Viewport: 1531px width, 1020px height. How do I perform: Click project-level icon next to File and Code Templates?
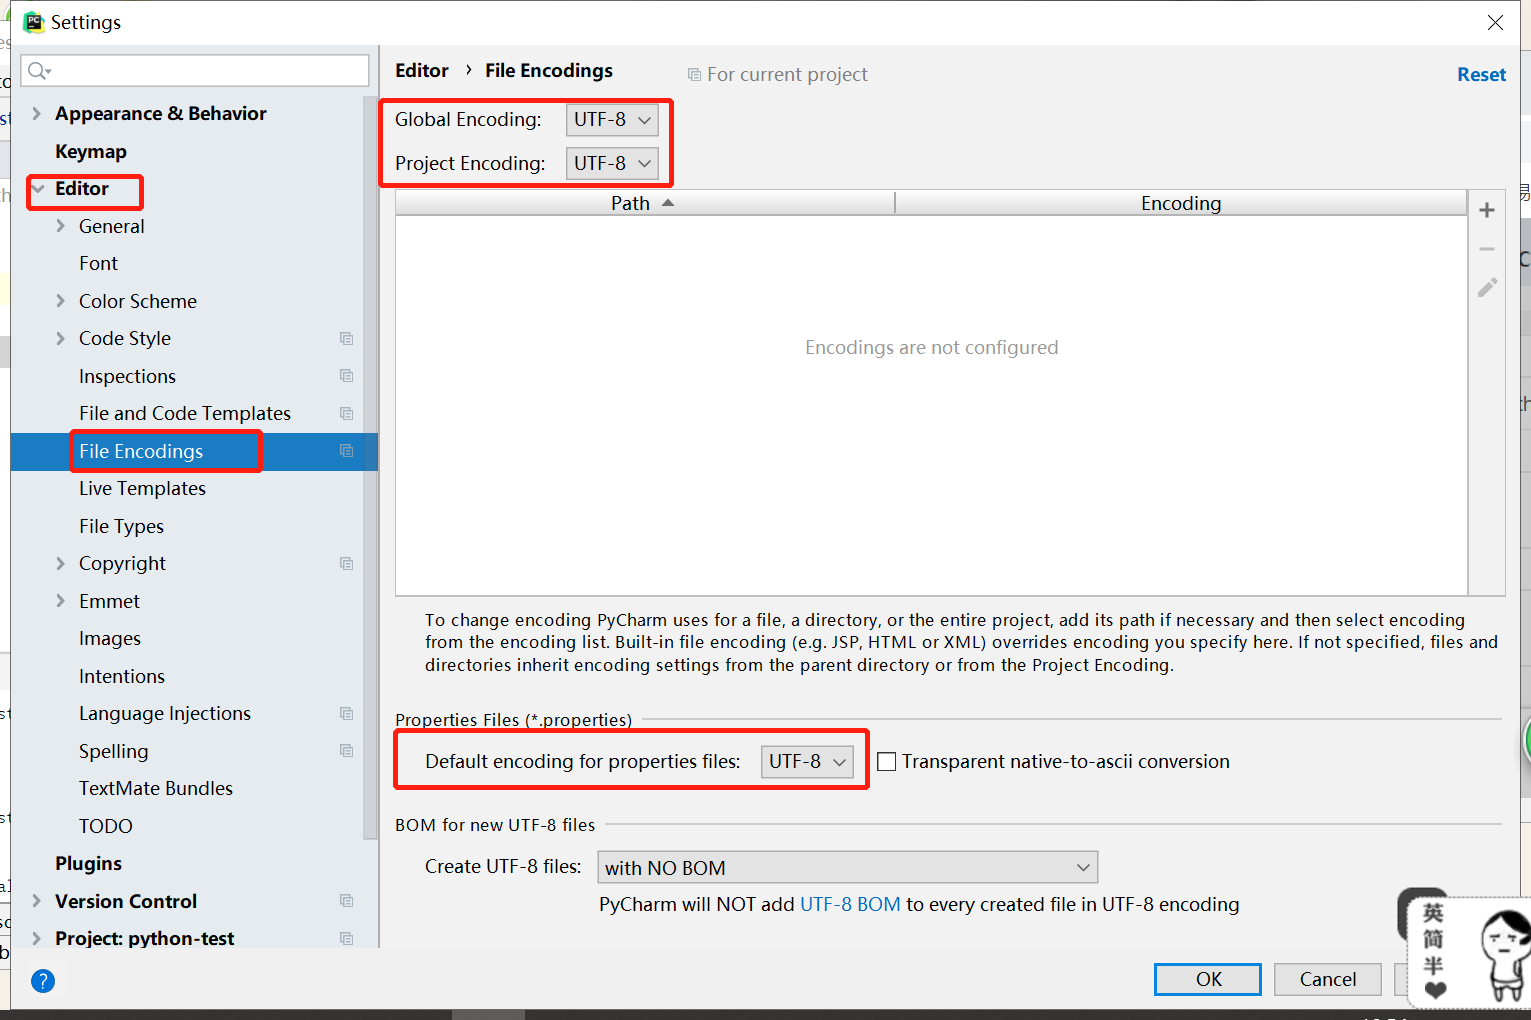pyautogui.click(x=347, y=414)
